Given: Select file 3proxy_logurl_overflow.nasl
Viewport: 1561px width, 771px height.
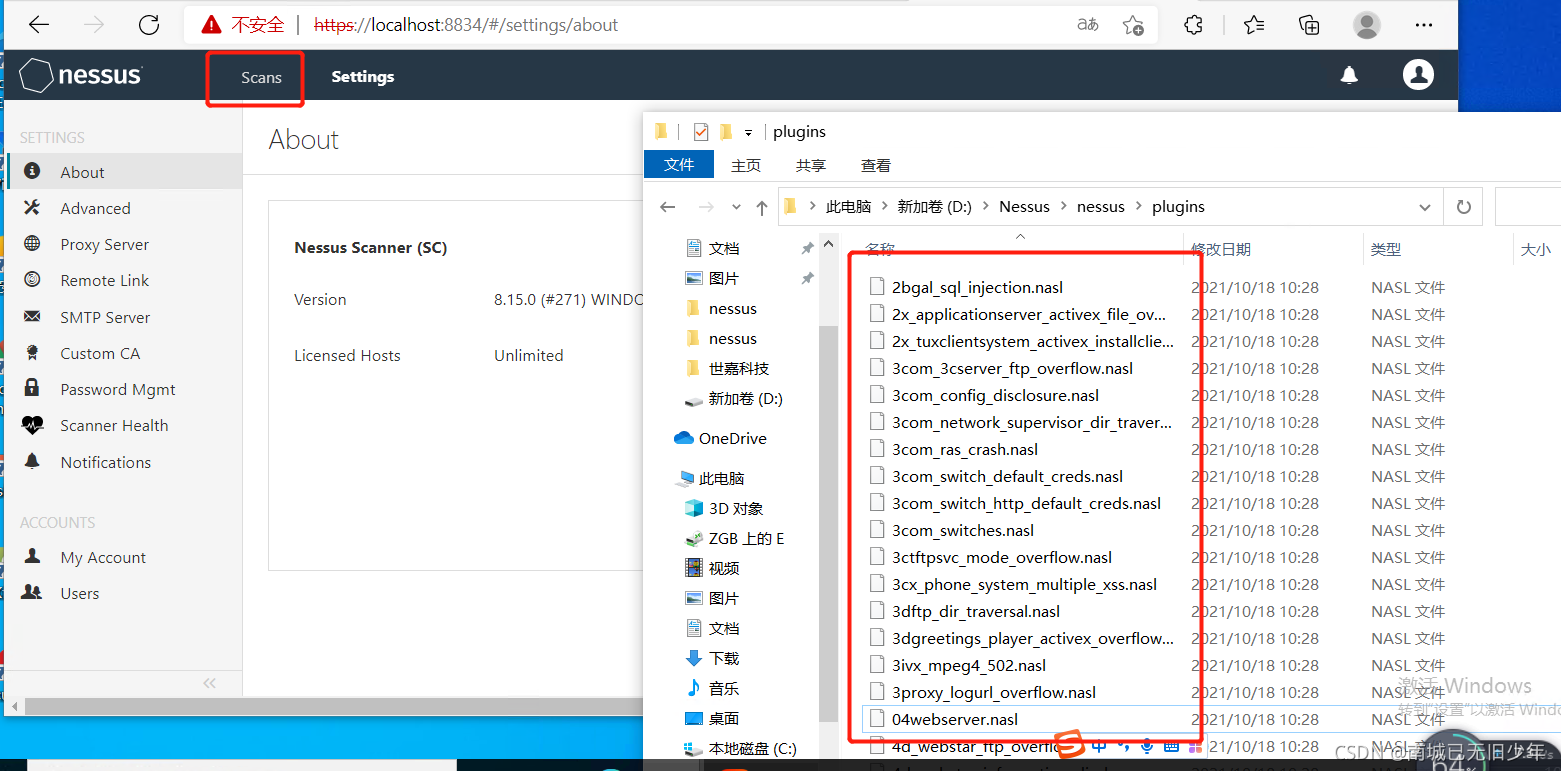Looking at the screenshot, I should coord(994,692).
